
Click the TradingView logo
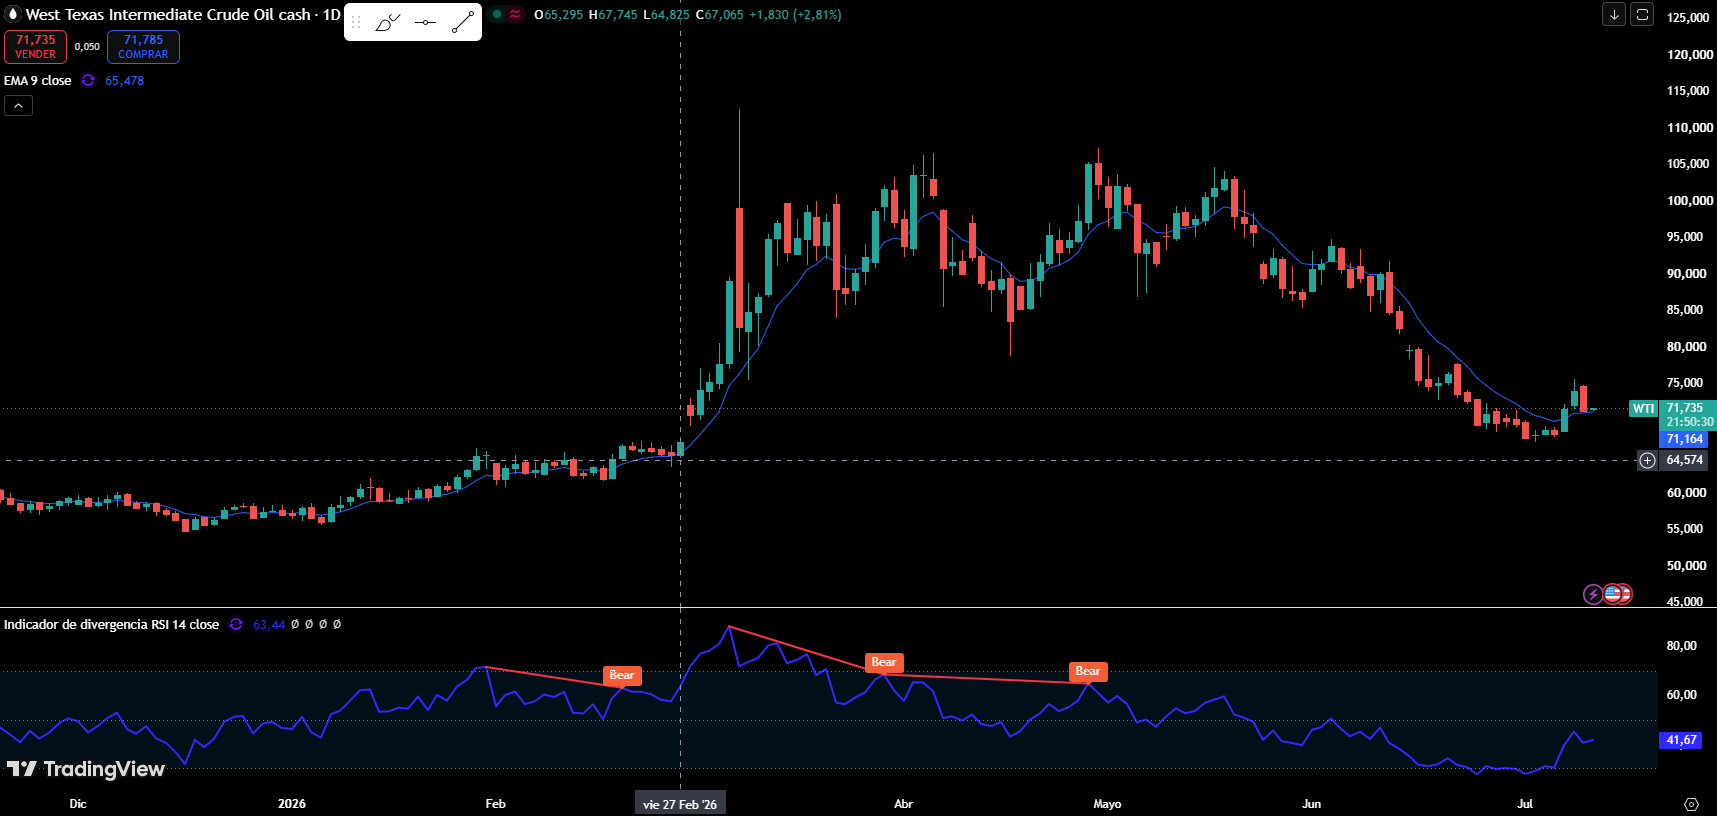coord(85,769)
